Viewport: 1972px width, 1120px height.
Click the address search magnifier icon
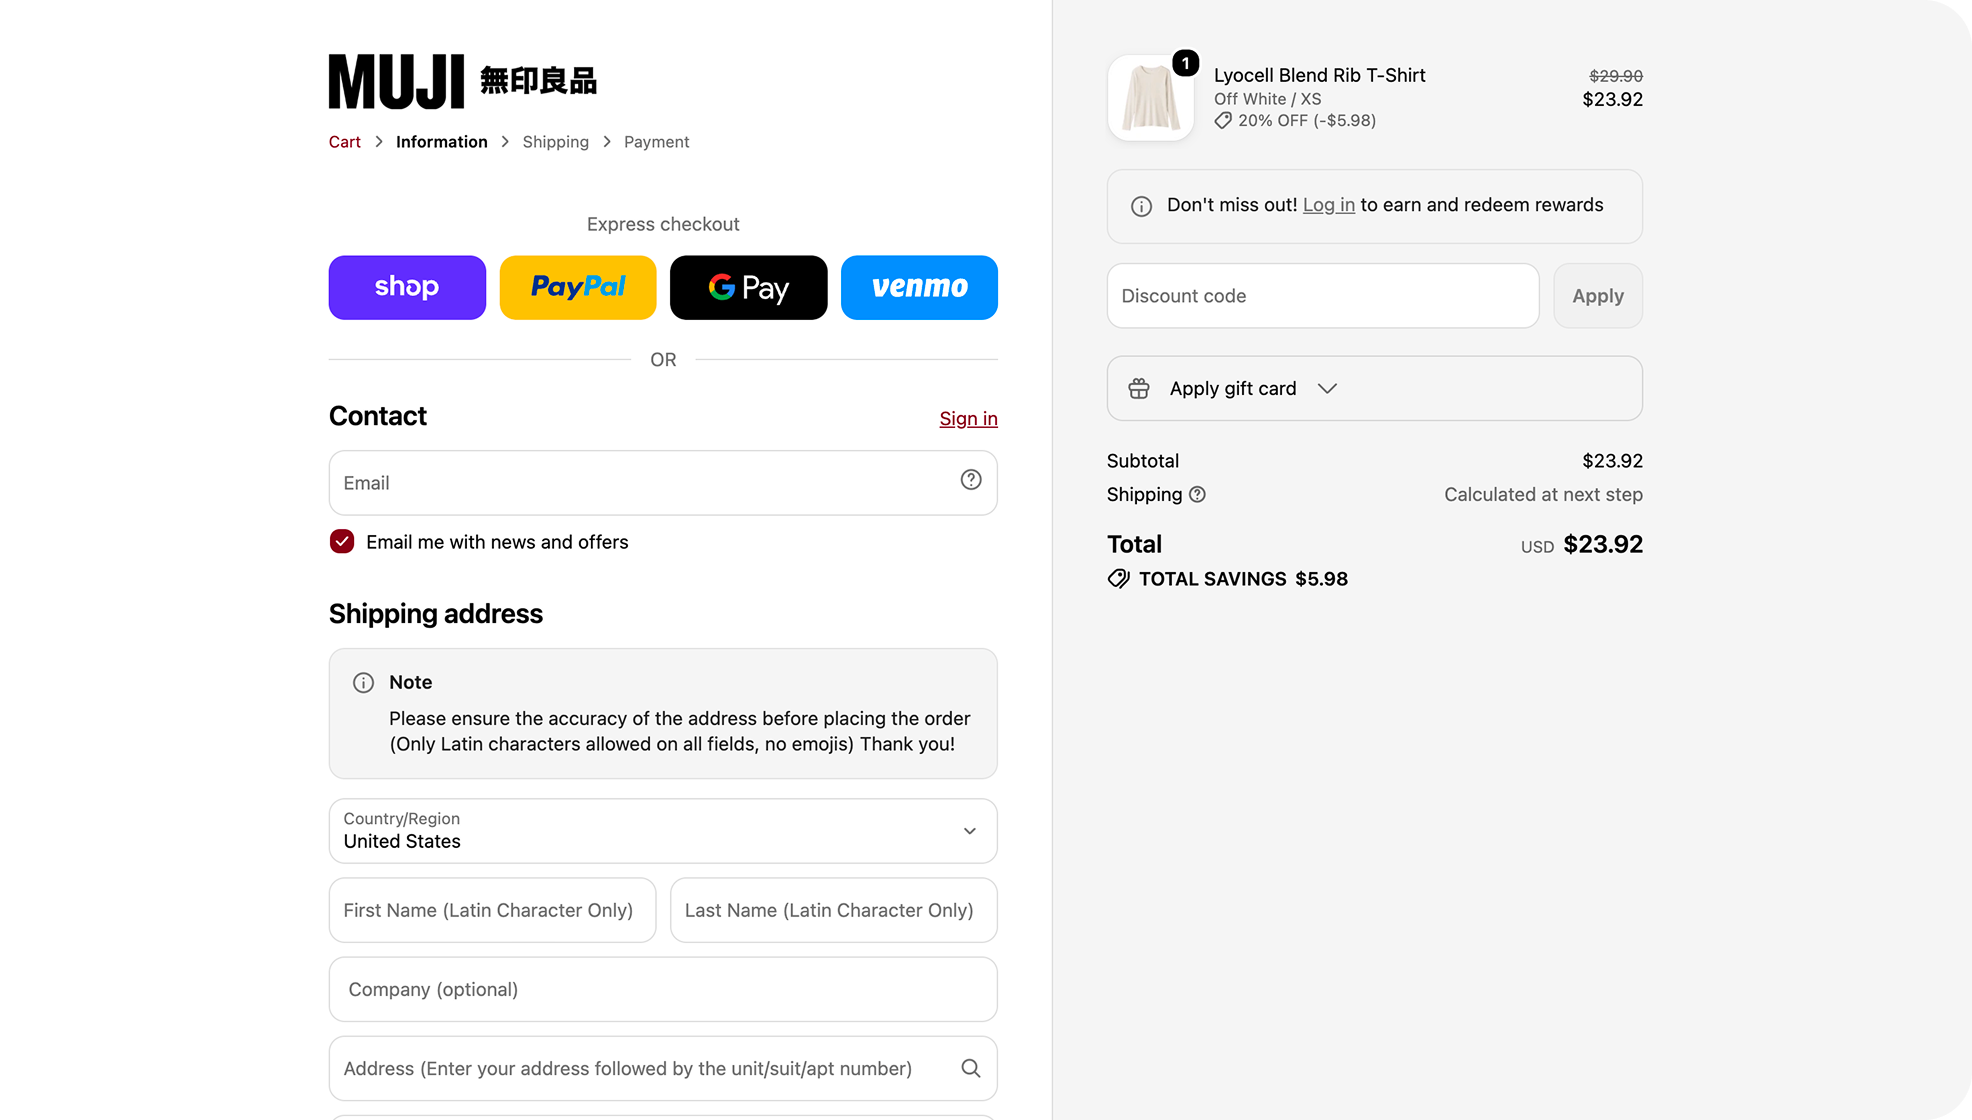click(971, 1068)
